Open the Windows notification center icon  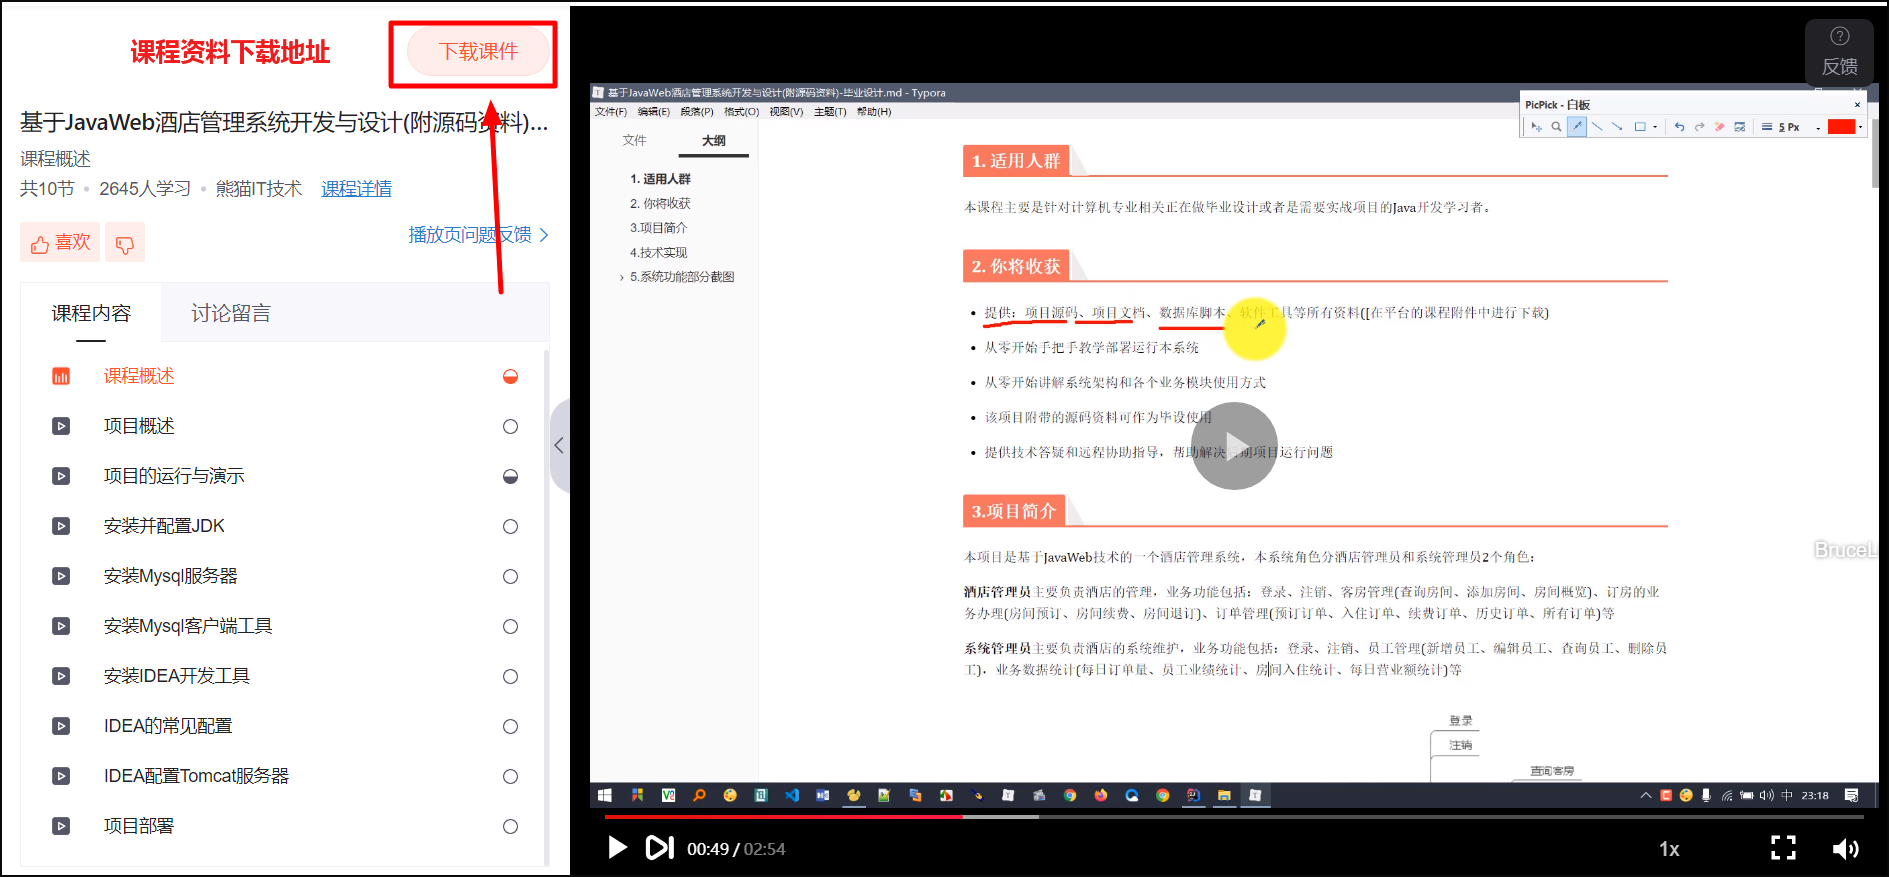click(x=1851, y=796)
